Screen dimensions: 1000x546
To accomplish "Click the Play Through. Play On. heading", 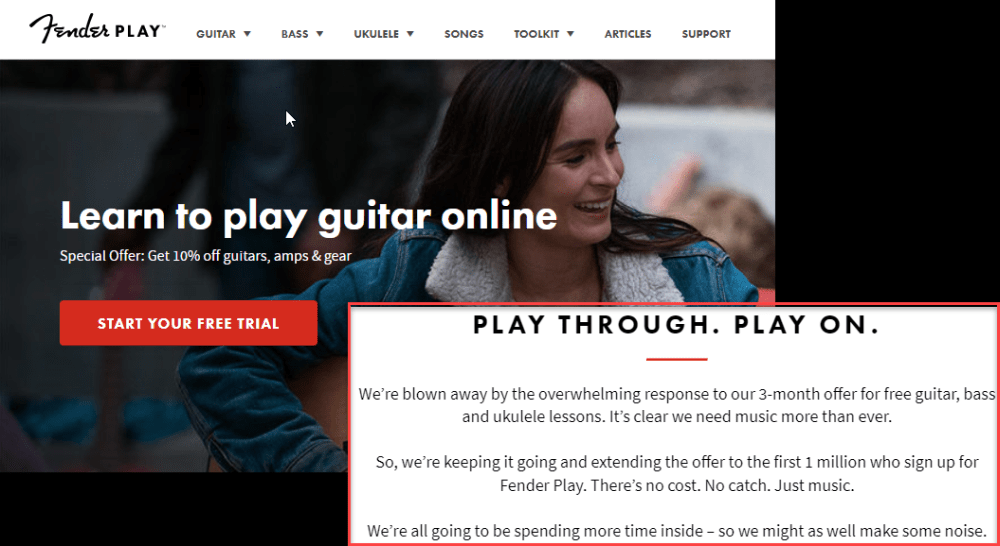I will click(x=676, y=325).
